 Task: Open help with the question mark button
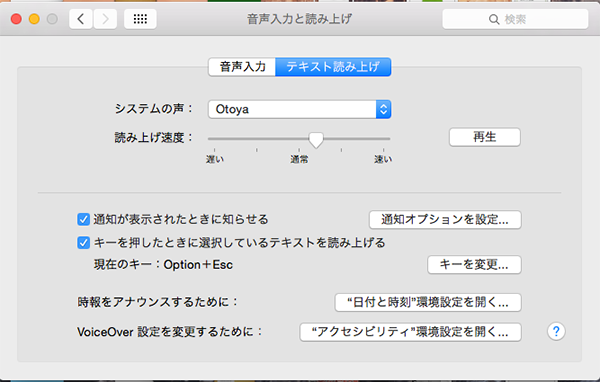556,331
